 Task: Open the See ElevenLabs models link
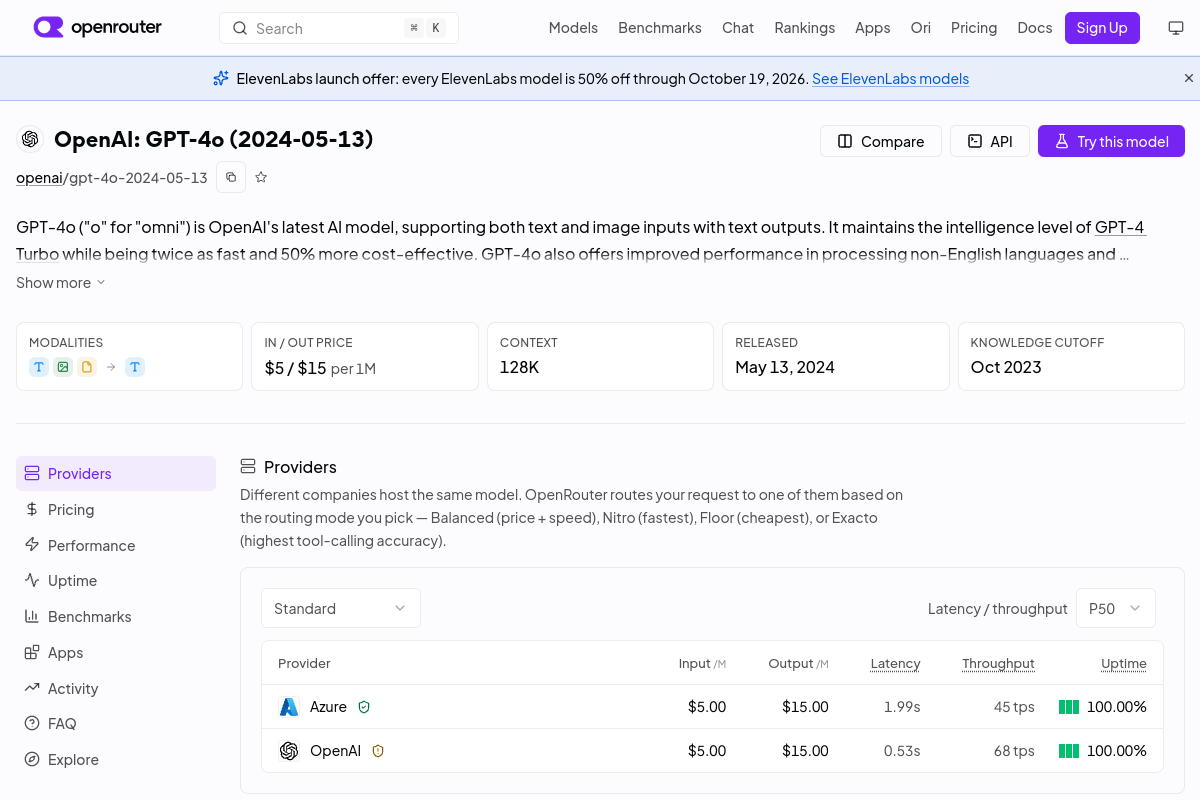click(890, 79)
